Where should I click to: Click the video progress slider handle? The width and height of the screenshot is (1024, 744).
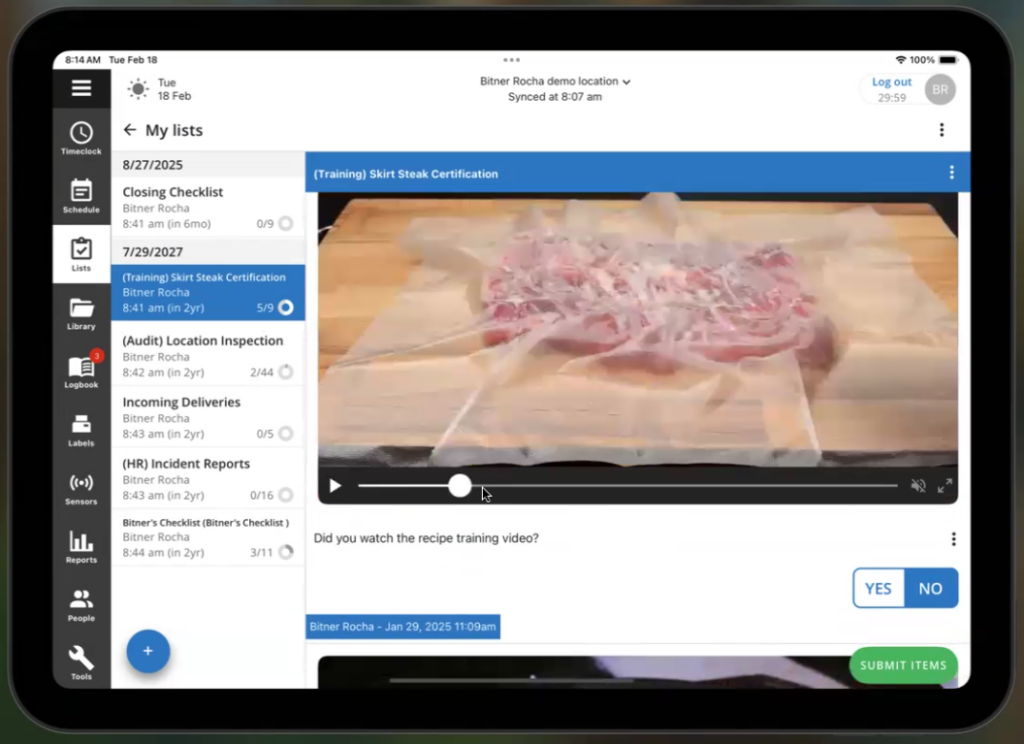click(x=460, y=485)
